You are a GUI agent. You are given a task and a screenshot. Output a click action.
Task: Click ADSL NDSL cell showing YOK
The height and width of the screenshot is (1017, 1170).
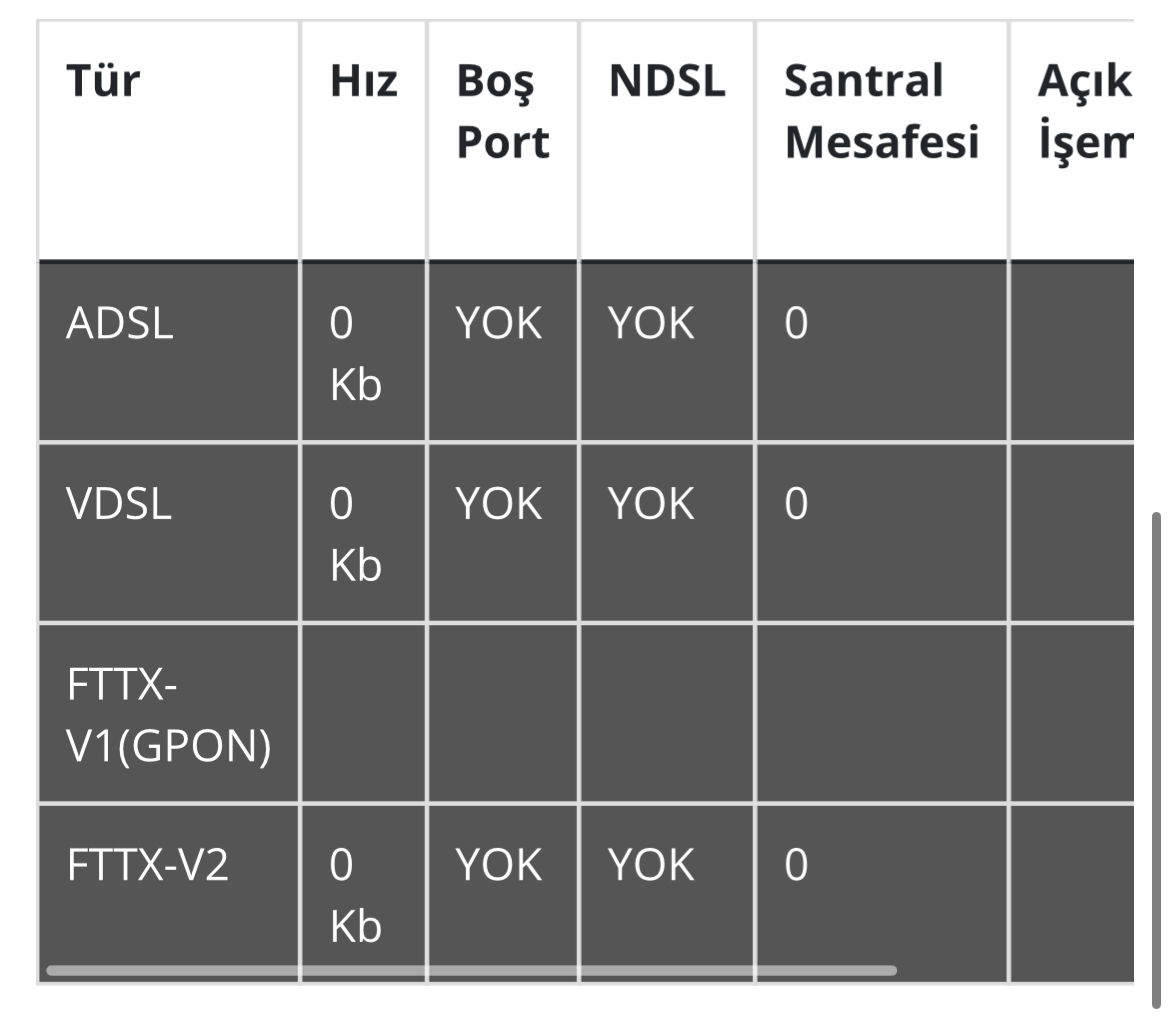(x=651, y=325)
